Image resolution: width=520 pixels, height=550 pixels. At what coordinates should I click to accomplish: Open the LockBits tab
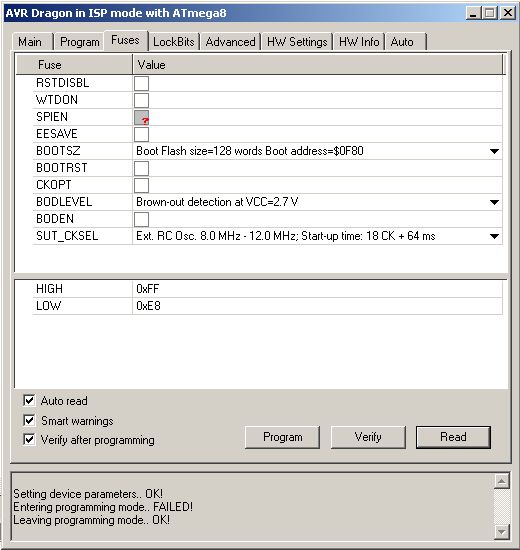(174, 42)
